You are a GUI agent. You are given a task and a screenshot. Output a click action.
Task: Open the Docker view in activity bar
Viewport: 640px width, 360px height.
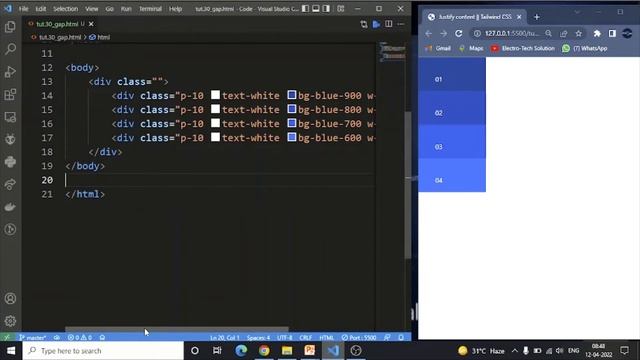(10, 207)
